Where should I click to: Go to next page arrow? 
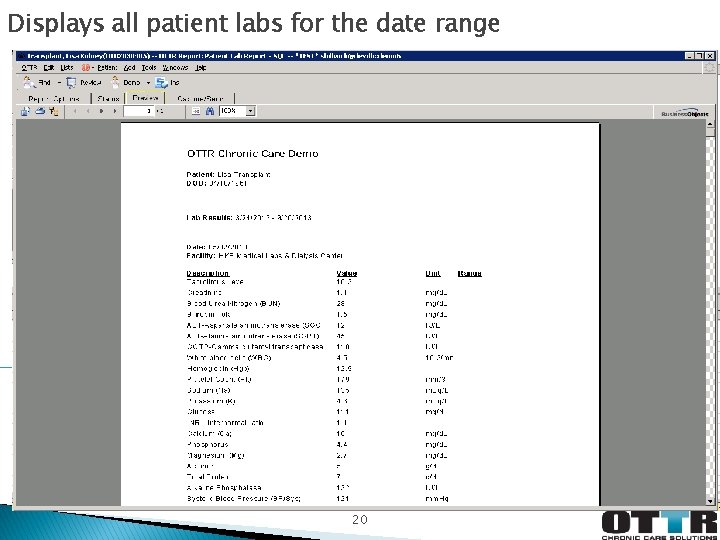(x=101, y=111)
